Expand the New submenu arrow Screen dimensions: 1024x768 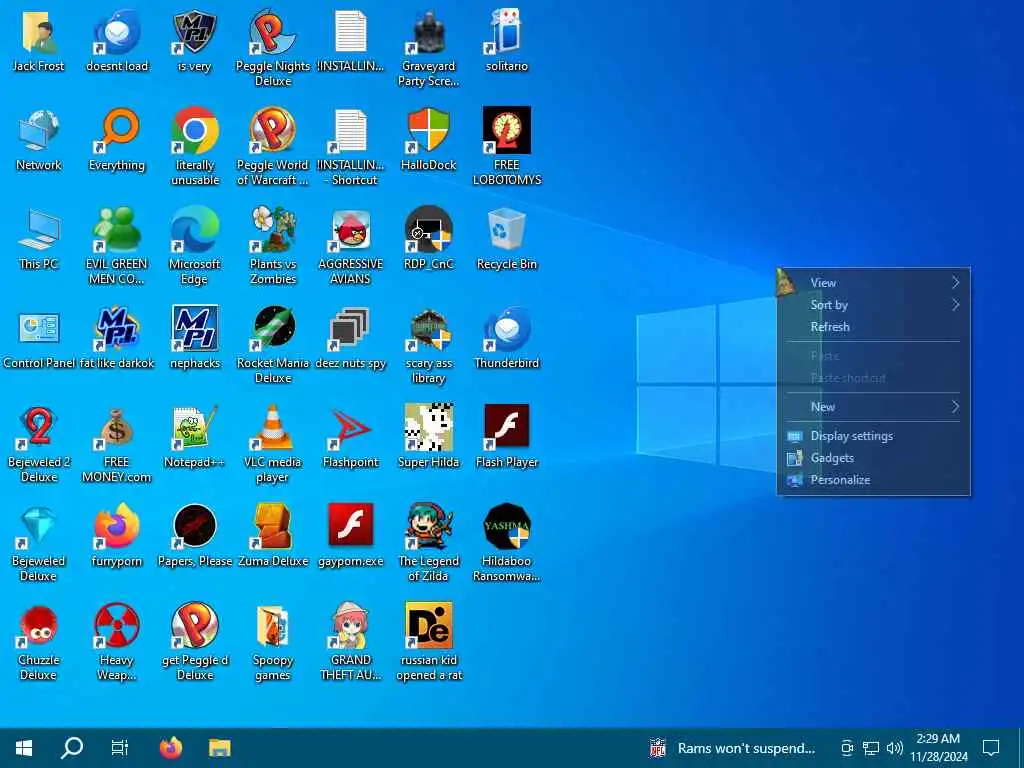955,407
